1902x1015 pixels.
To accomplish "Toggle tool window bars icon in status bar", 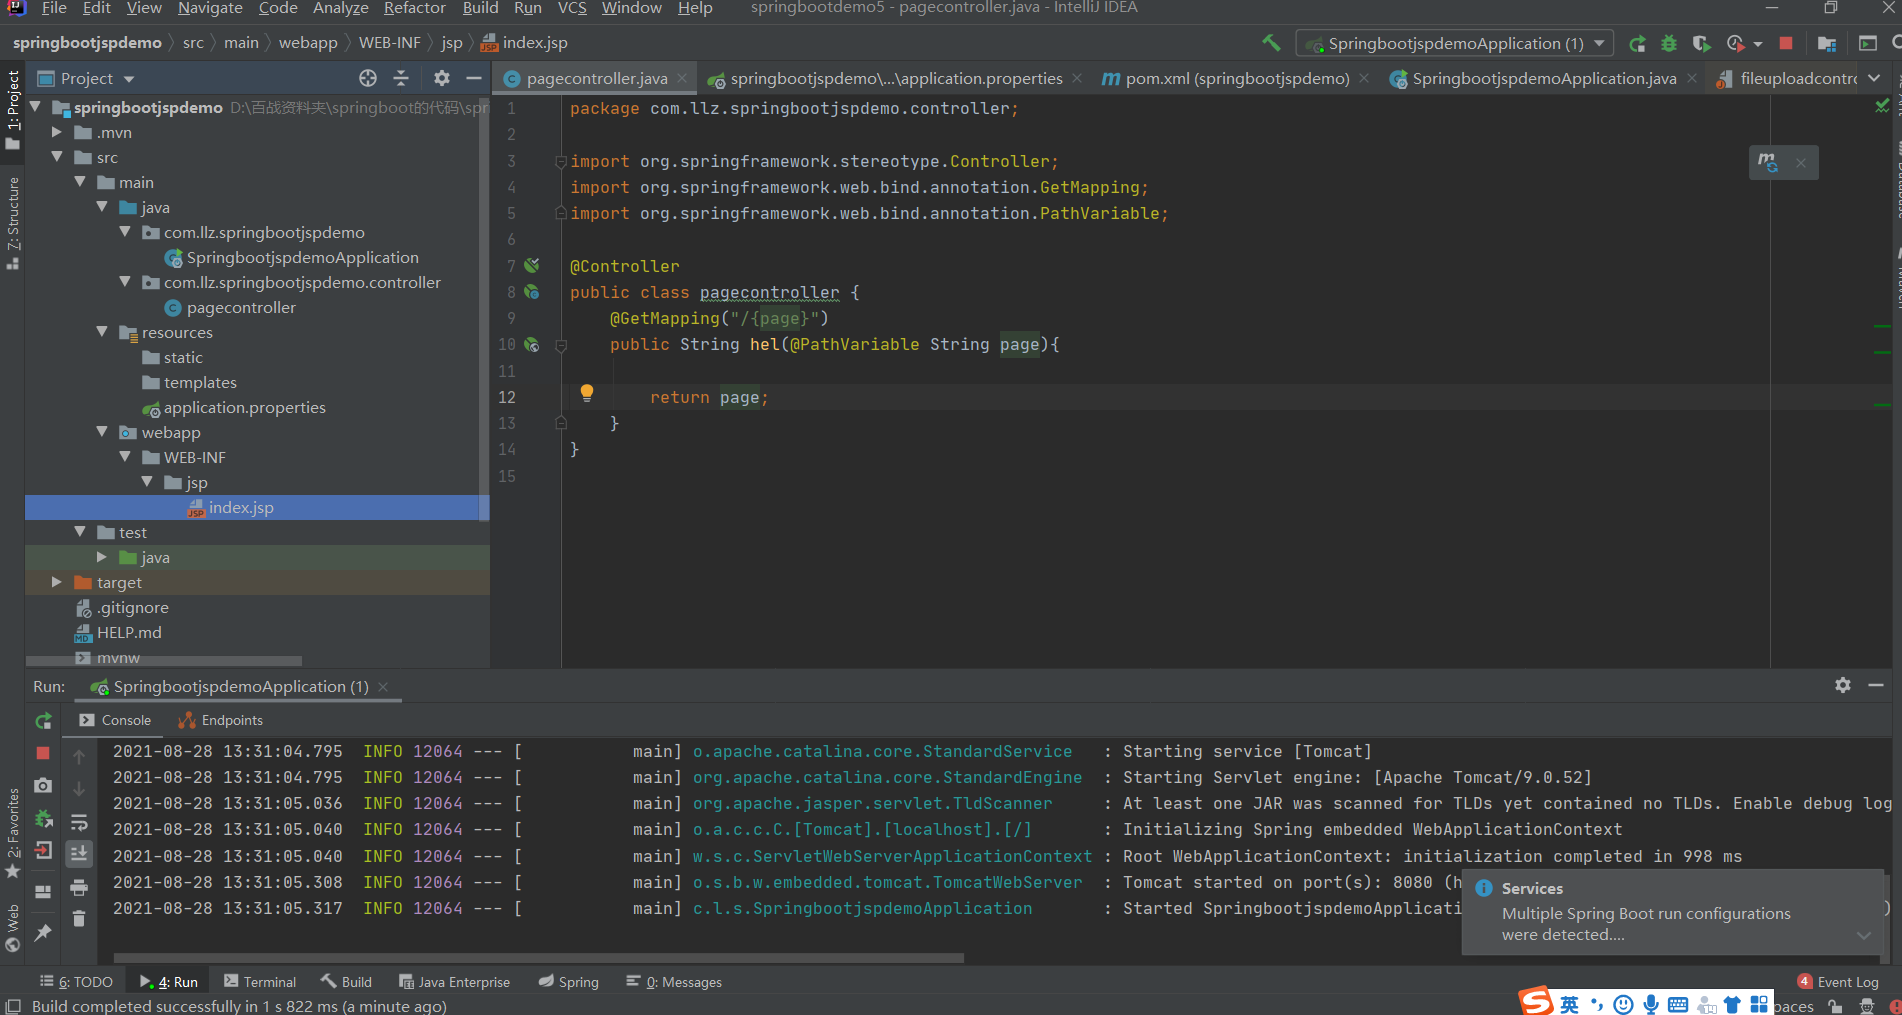I will (x=13, y=1006).
